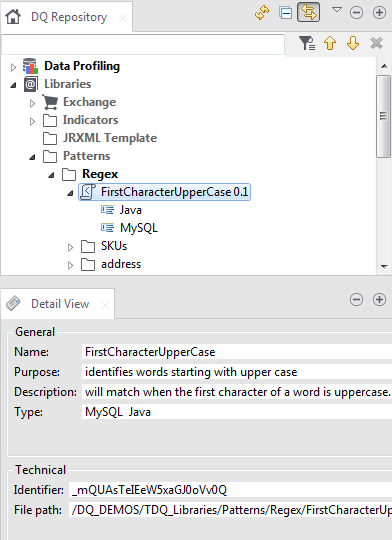Switch to the Detail View tab
Viewport: 392px width, 540px height.
click(x=60, y=304)
